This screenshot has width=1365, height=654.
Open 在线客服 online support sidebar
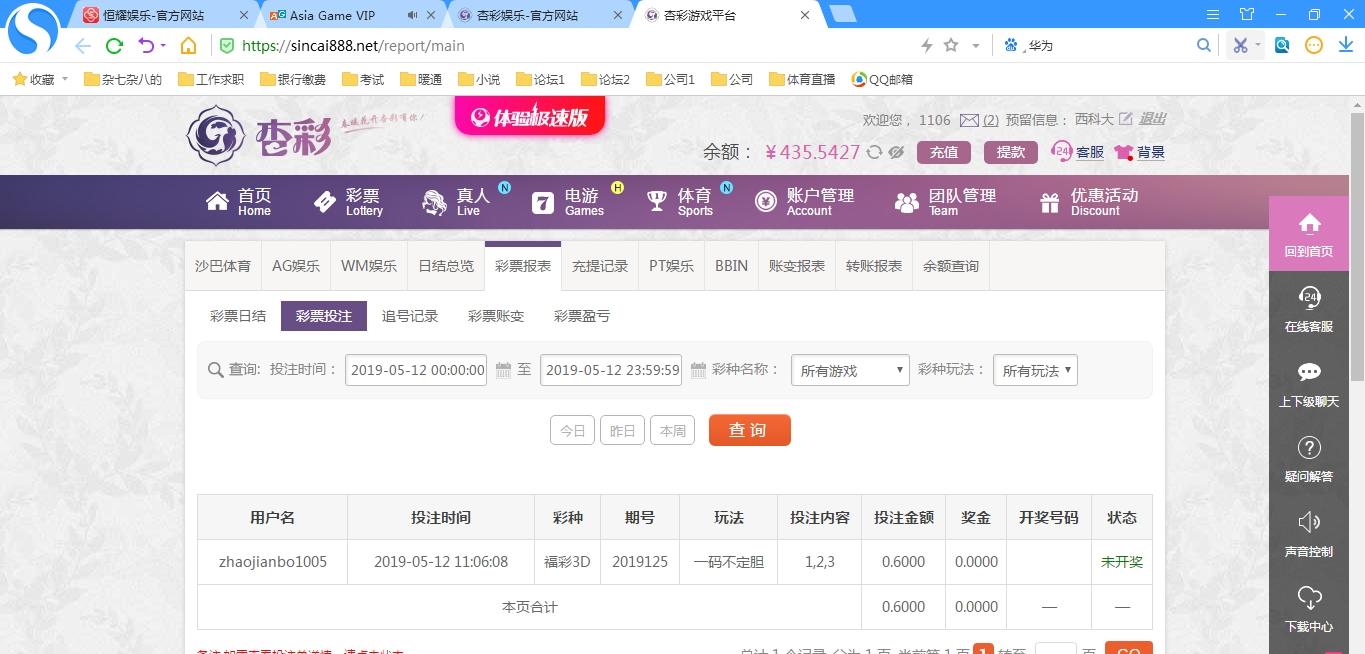(1309, 309)
